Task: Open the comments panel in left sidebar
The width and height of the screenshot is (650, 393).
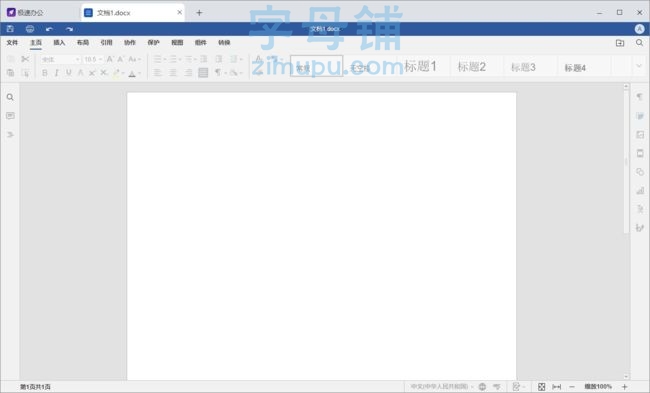Action: (x=10, y=116)
